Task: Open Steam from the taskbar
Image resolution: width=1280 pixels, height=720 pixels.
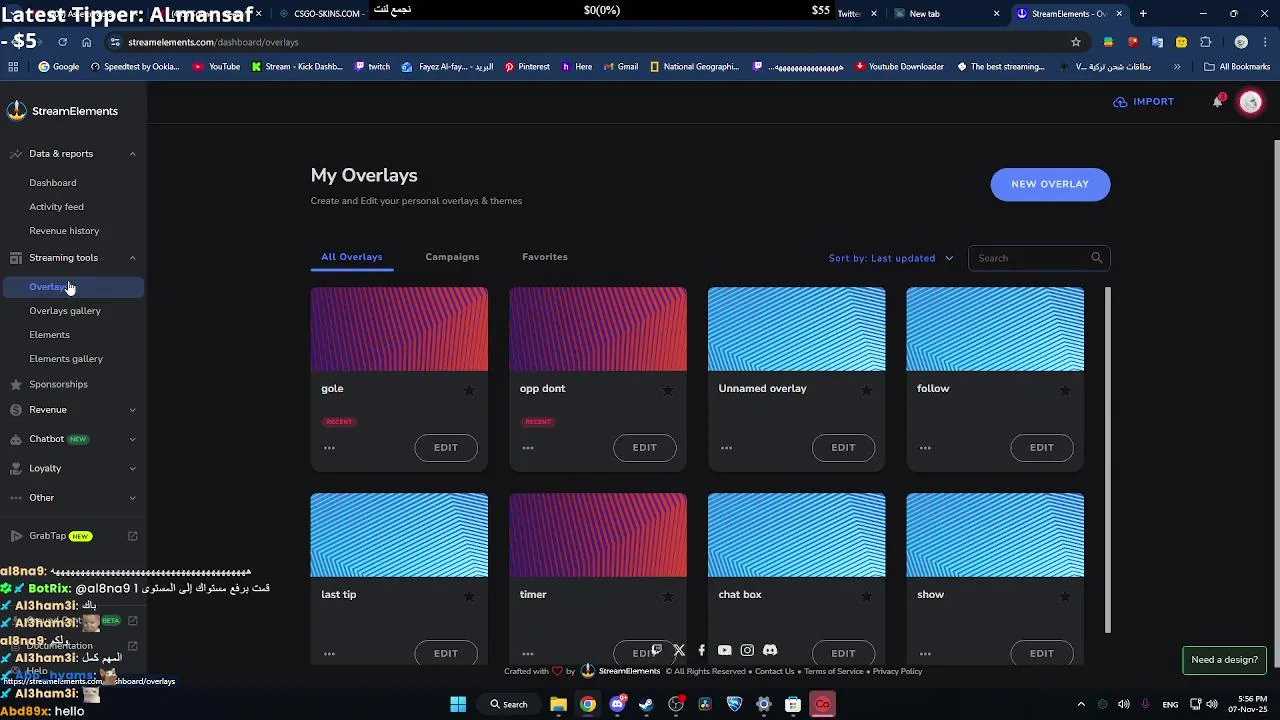Action: point(646,704)
